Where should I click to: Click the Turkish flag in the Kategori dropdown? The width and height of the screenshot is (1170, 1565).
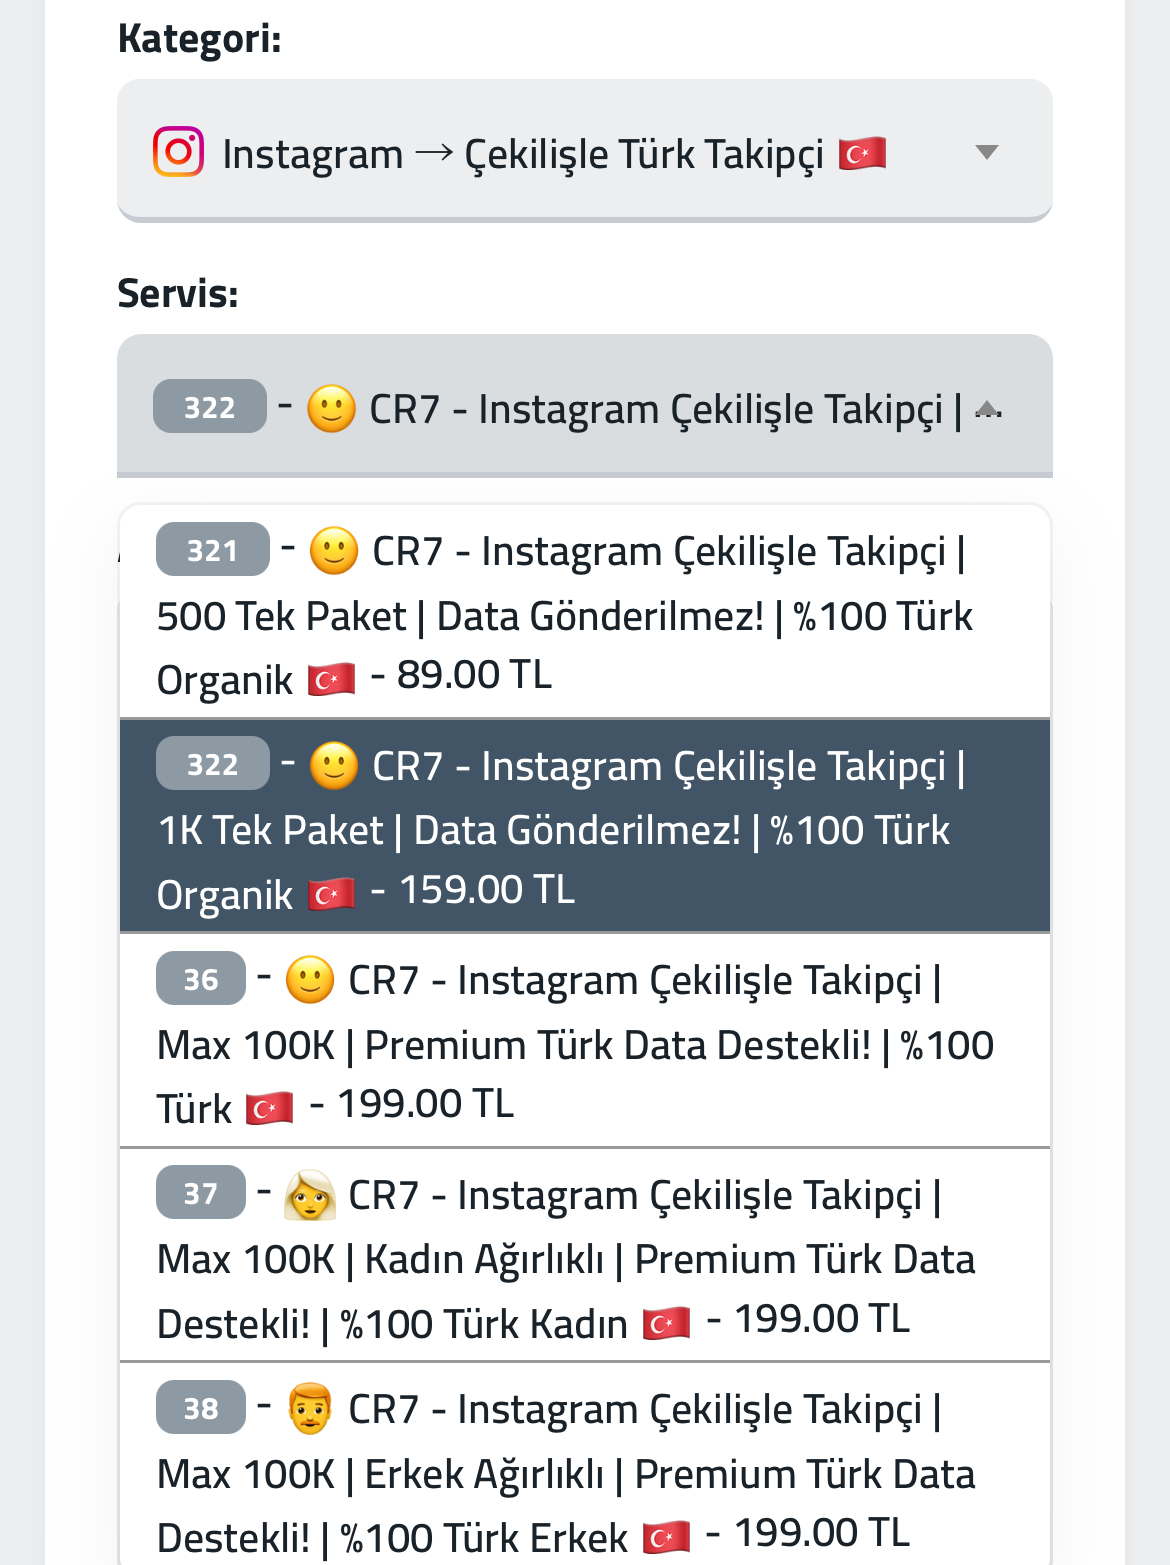click(862, 153)
